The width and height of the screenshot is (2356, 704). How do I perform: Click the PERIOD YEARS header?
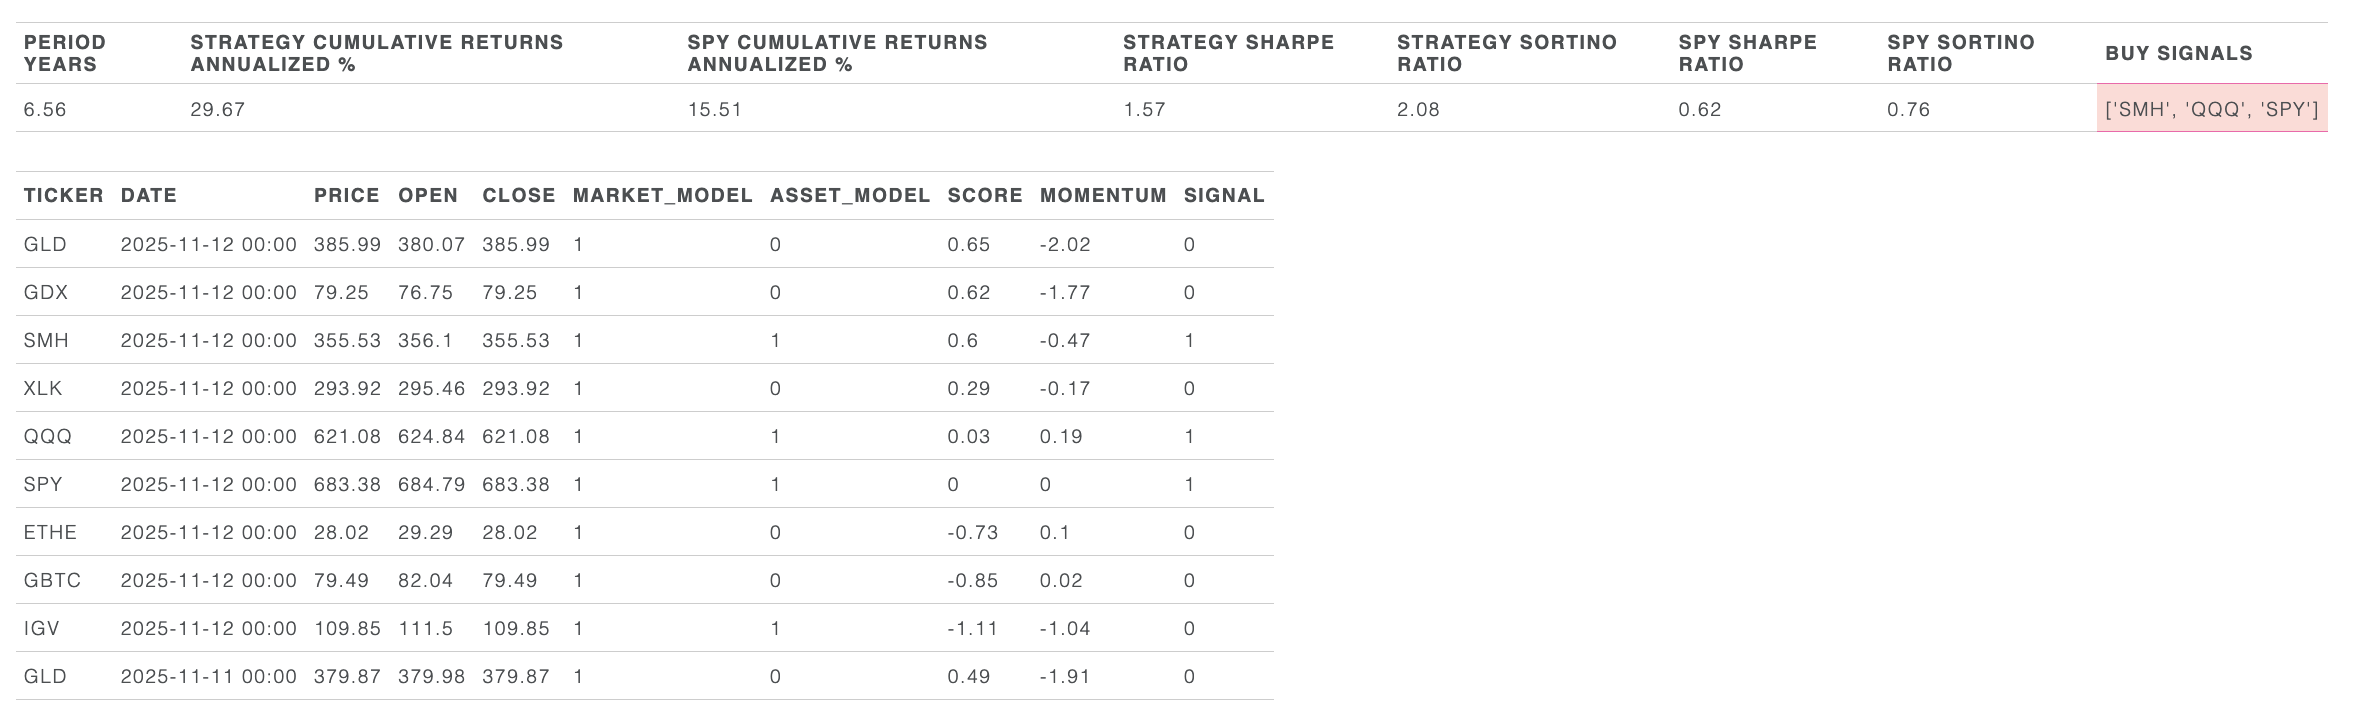(x=64, y=53)
